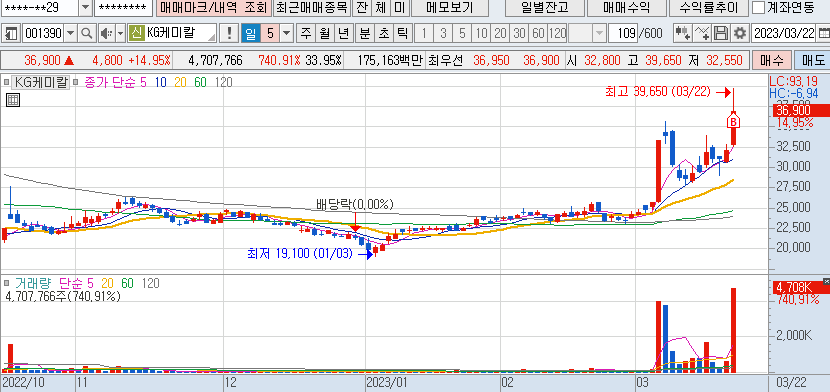Click the candle count field 109
Screen dimensions: 830x392
[624, 33]
